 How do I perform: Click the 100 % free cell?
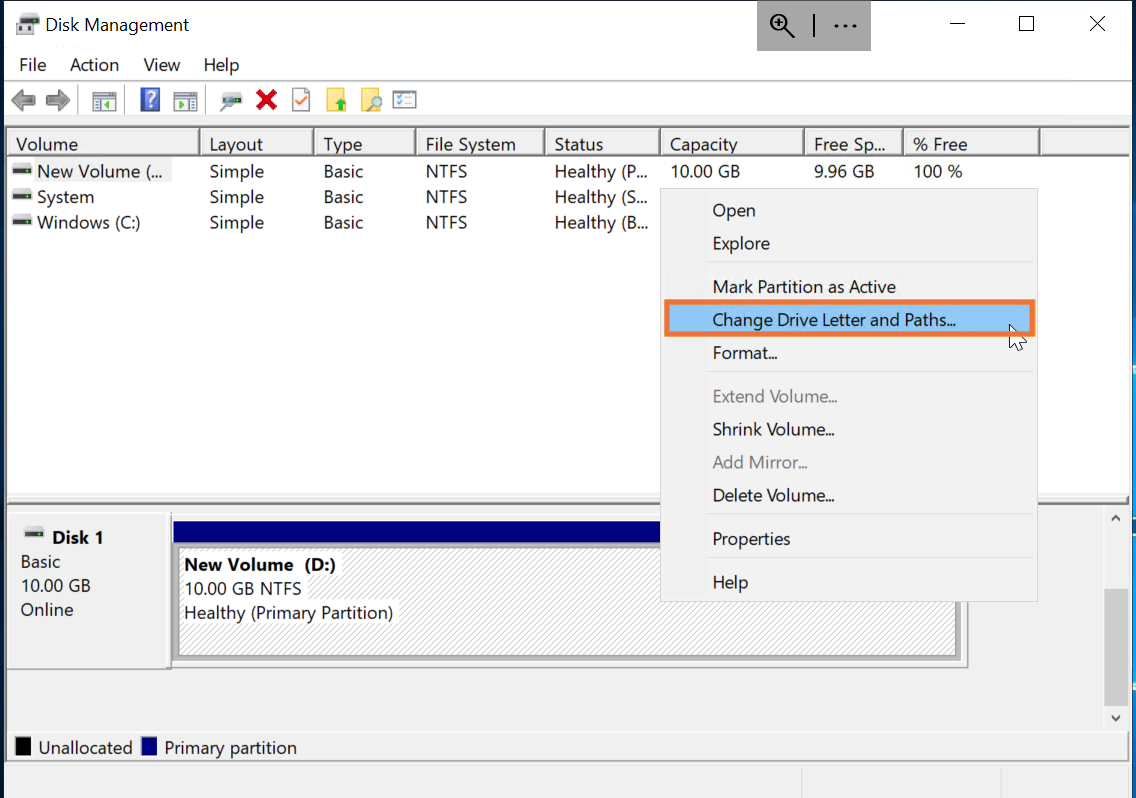[937, 172]
